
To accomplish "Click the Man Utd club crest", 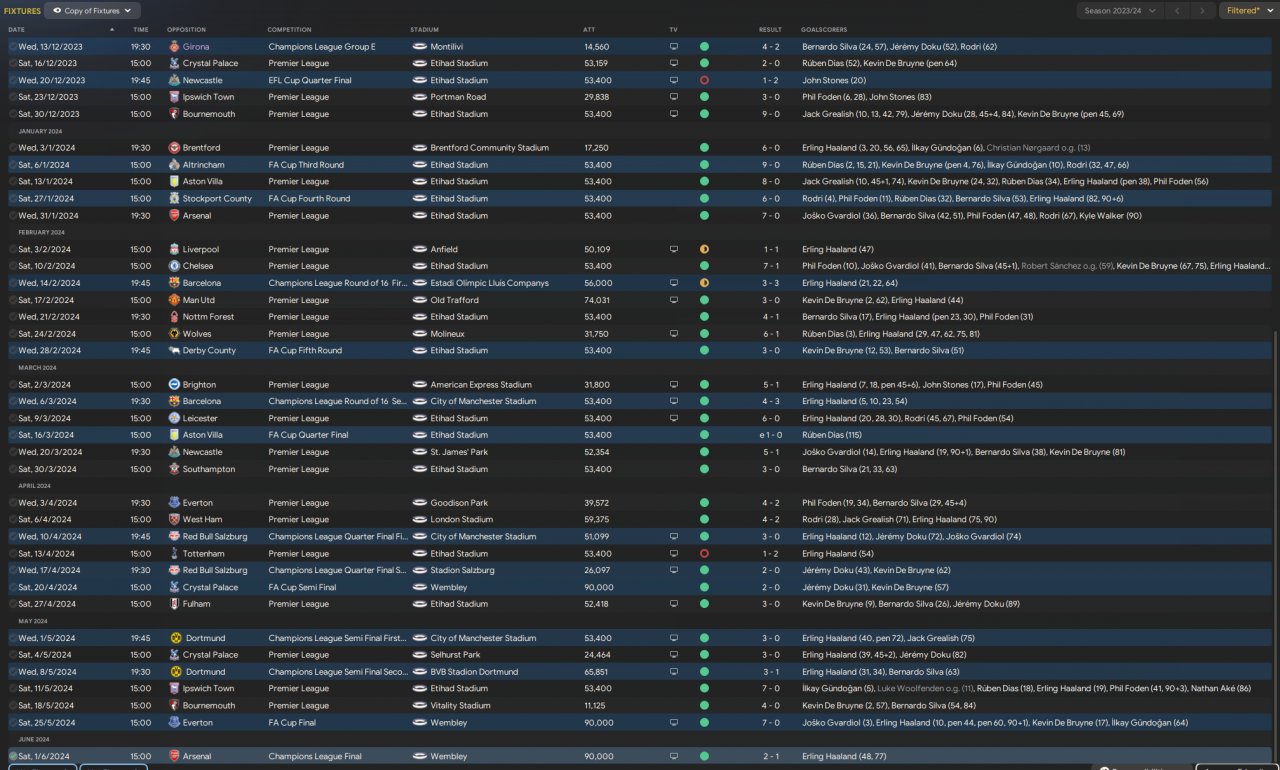I will tap(174, 300).
